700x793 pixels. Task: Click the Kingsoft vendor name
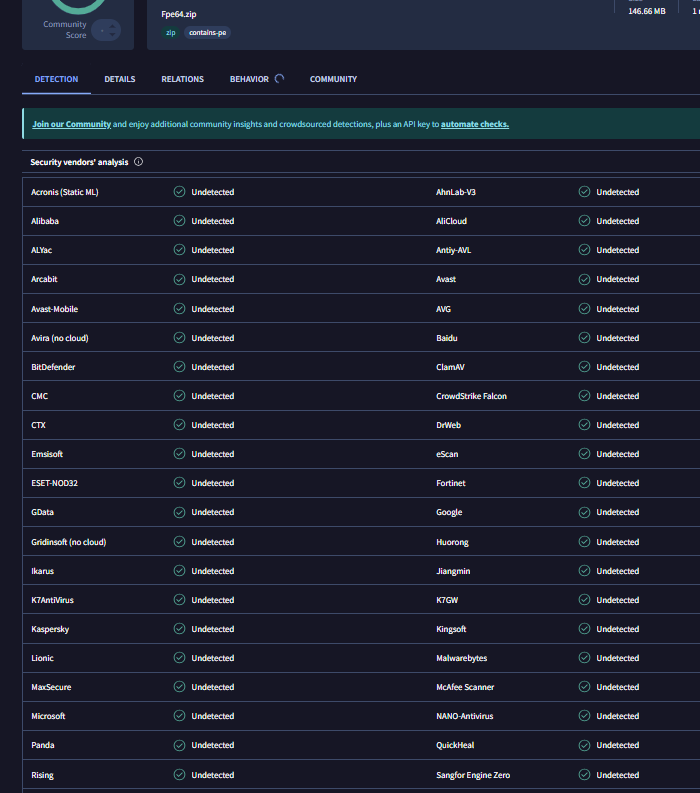click(x=451, y=629)
